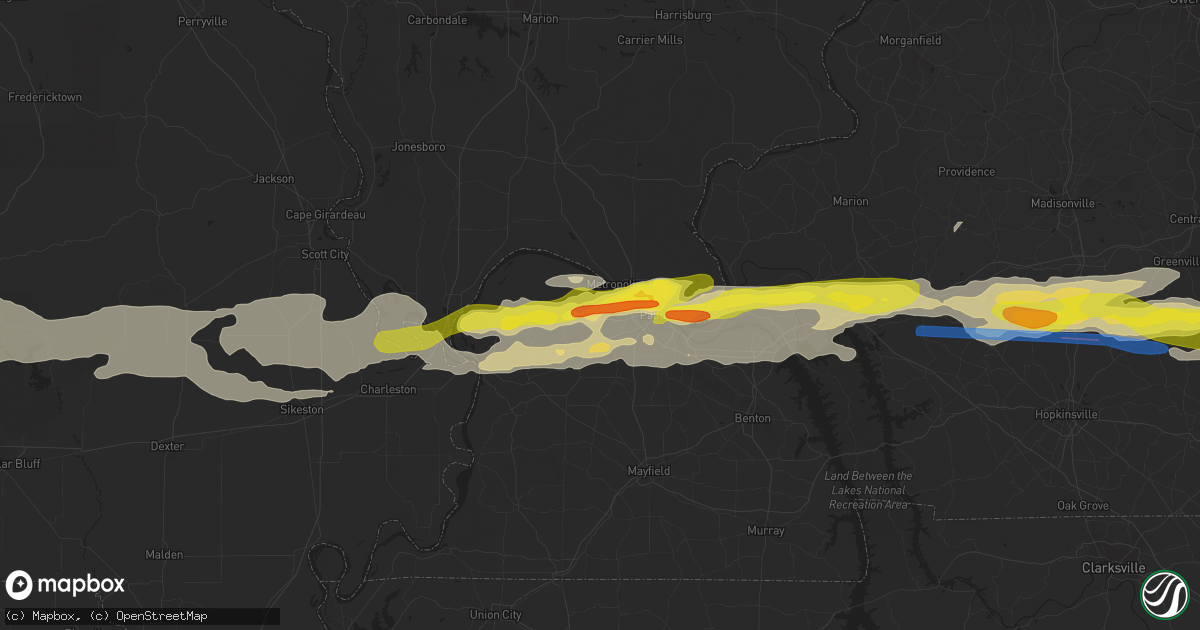Click the Malden label

pyautogui.click(x=165, y=554)
